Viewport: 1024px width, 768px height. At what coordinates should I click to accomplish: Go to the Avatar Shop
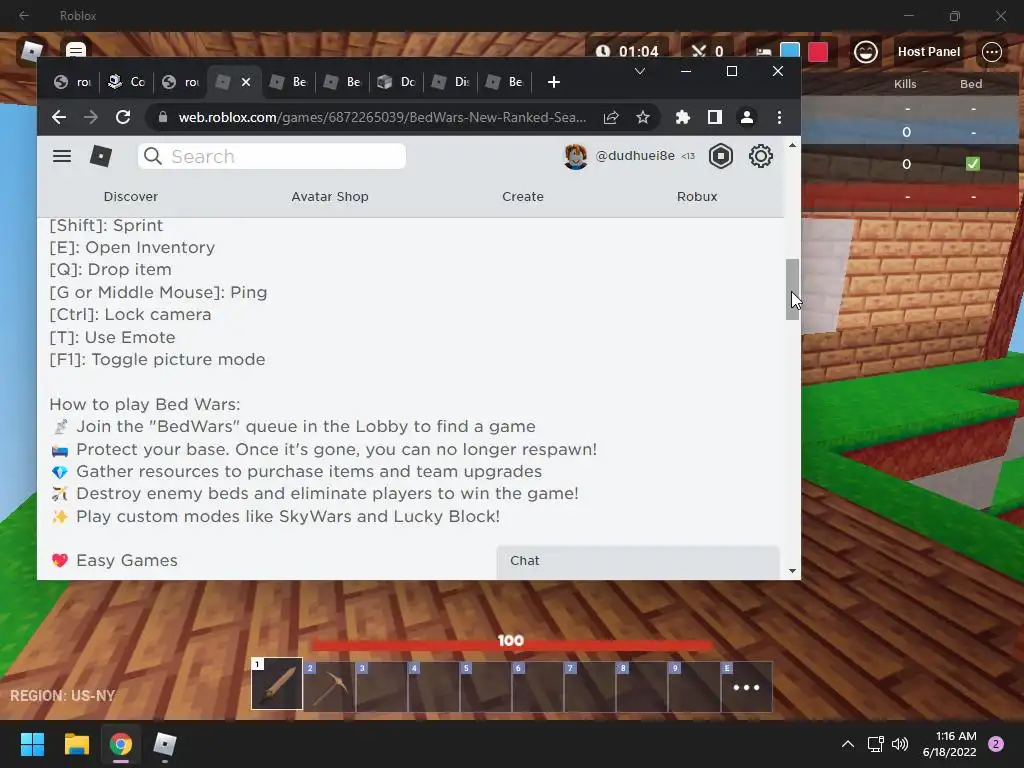click(x=330, y=197)
